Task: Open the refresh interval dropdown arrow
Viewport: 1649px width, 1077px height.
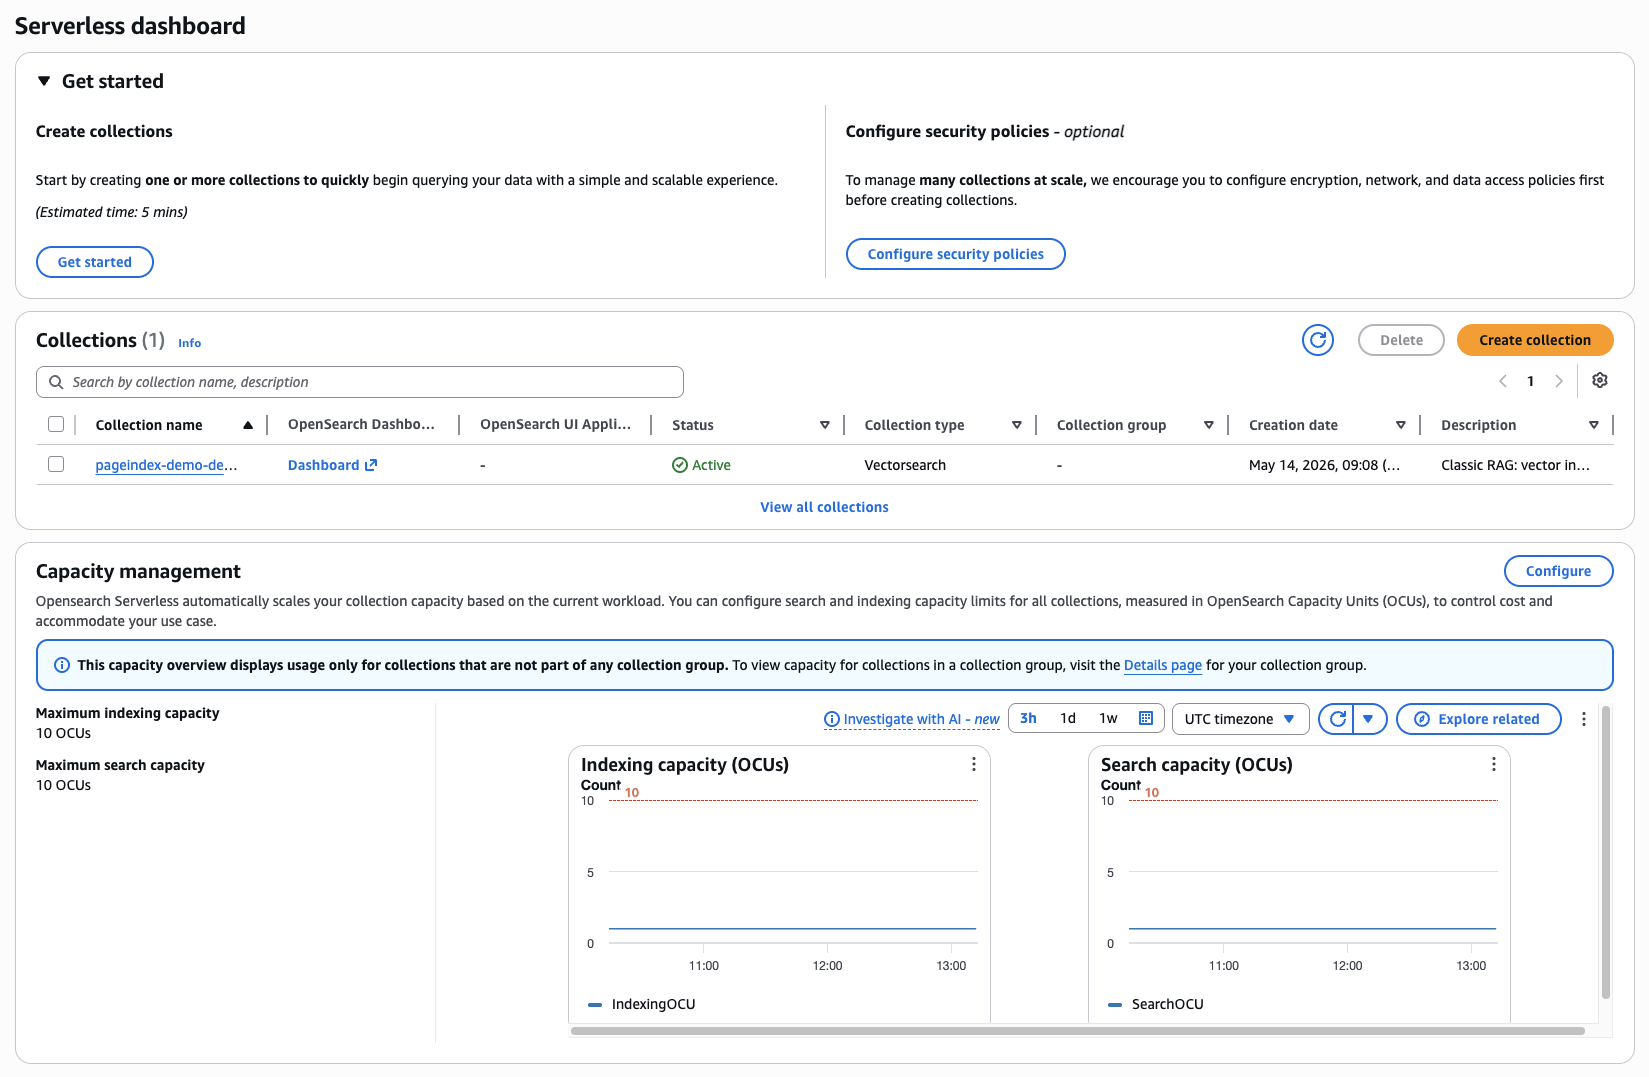Action: [x=1369, y=719]
